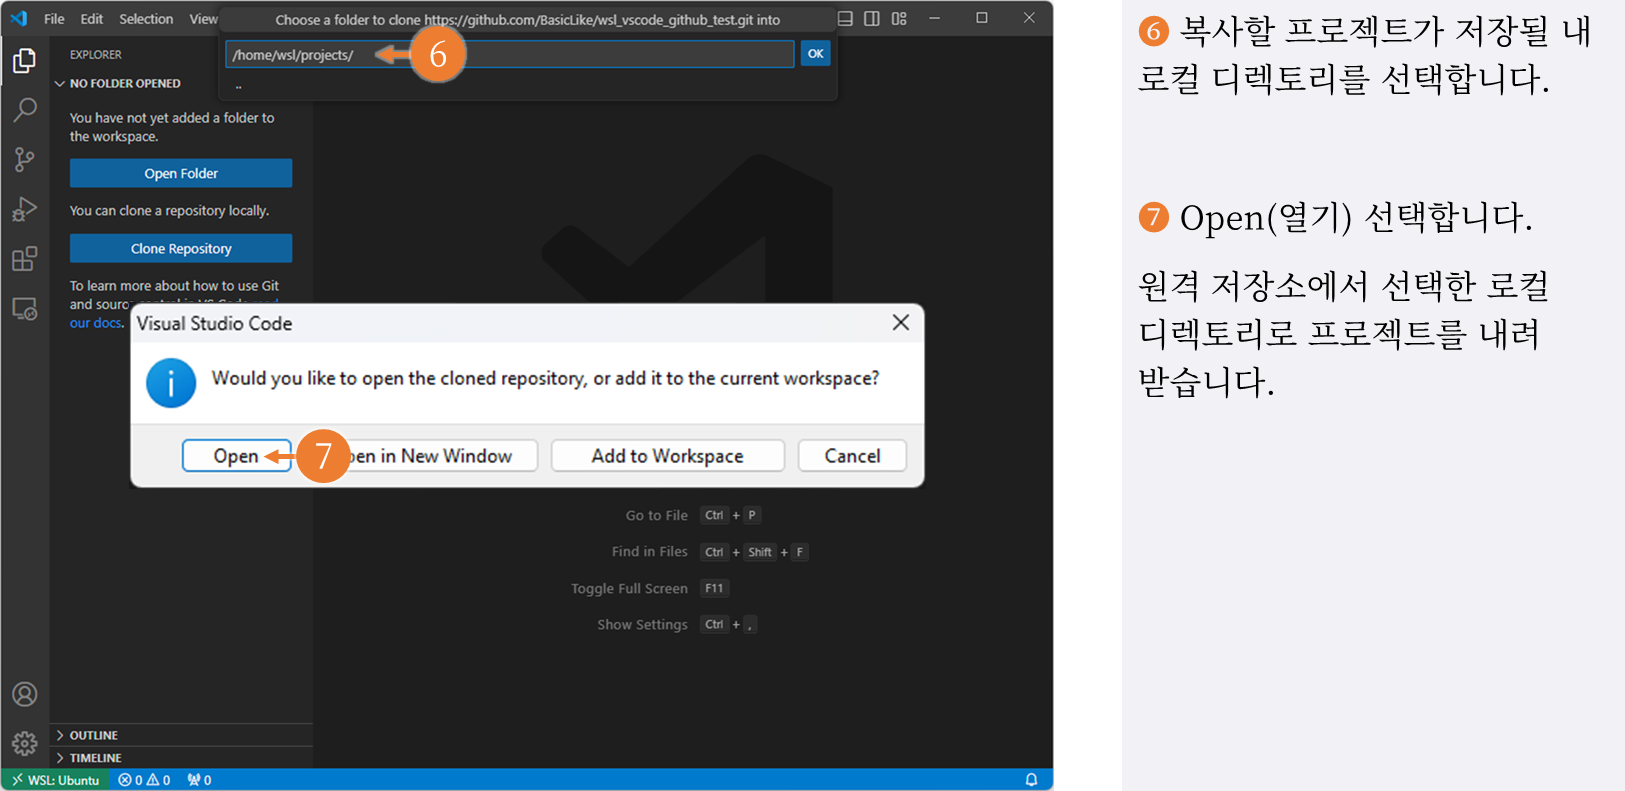Open the Manage gear icon
This screenshot has height=791, width=1625.
24,743
